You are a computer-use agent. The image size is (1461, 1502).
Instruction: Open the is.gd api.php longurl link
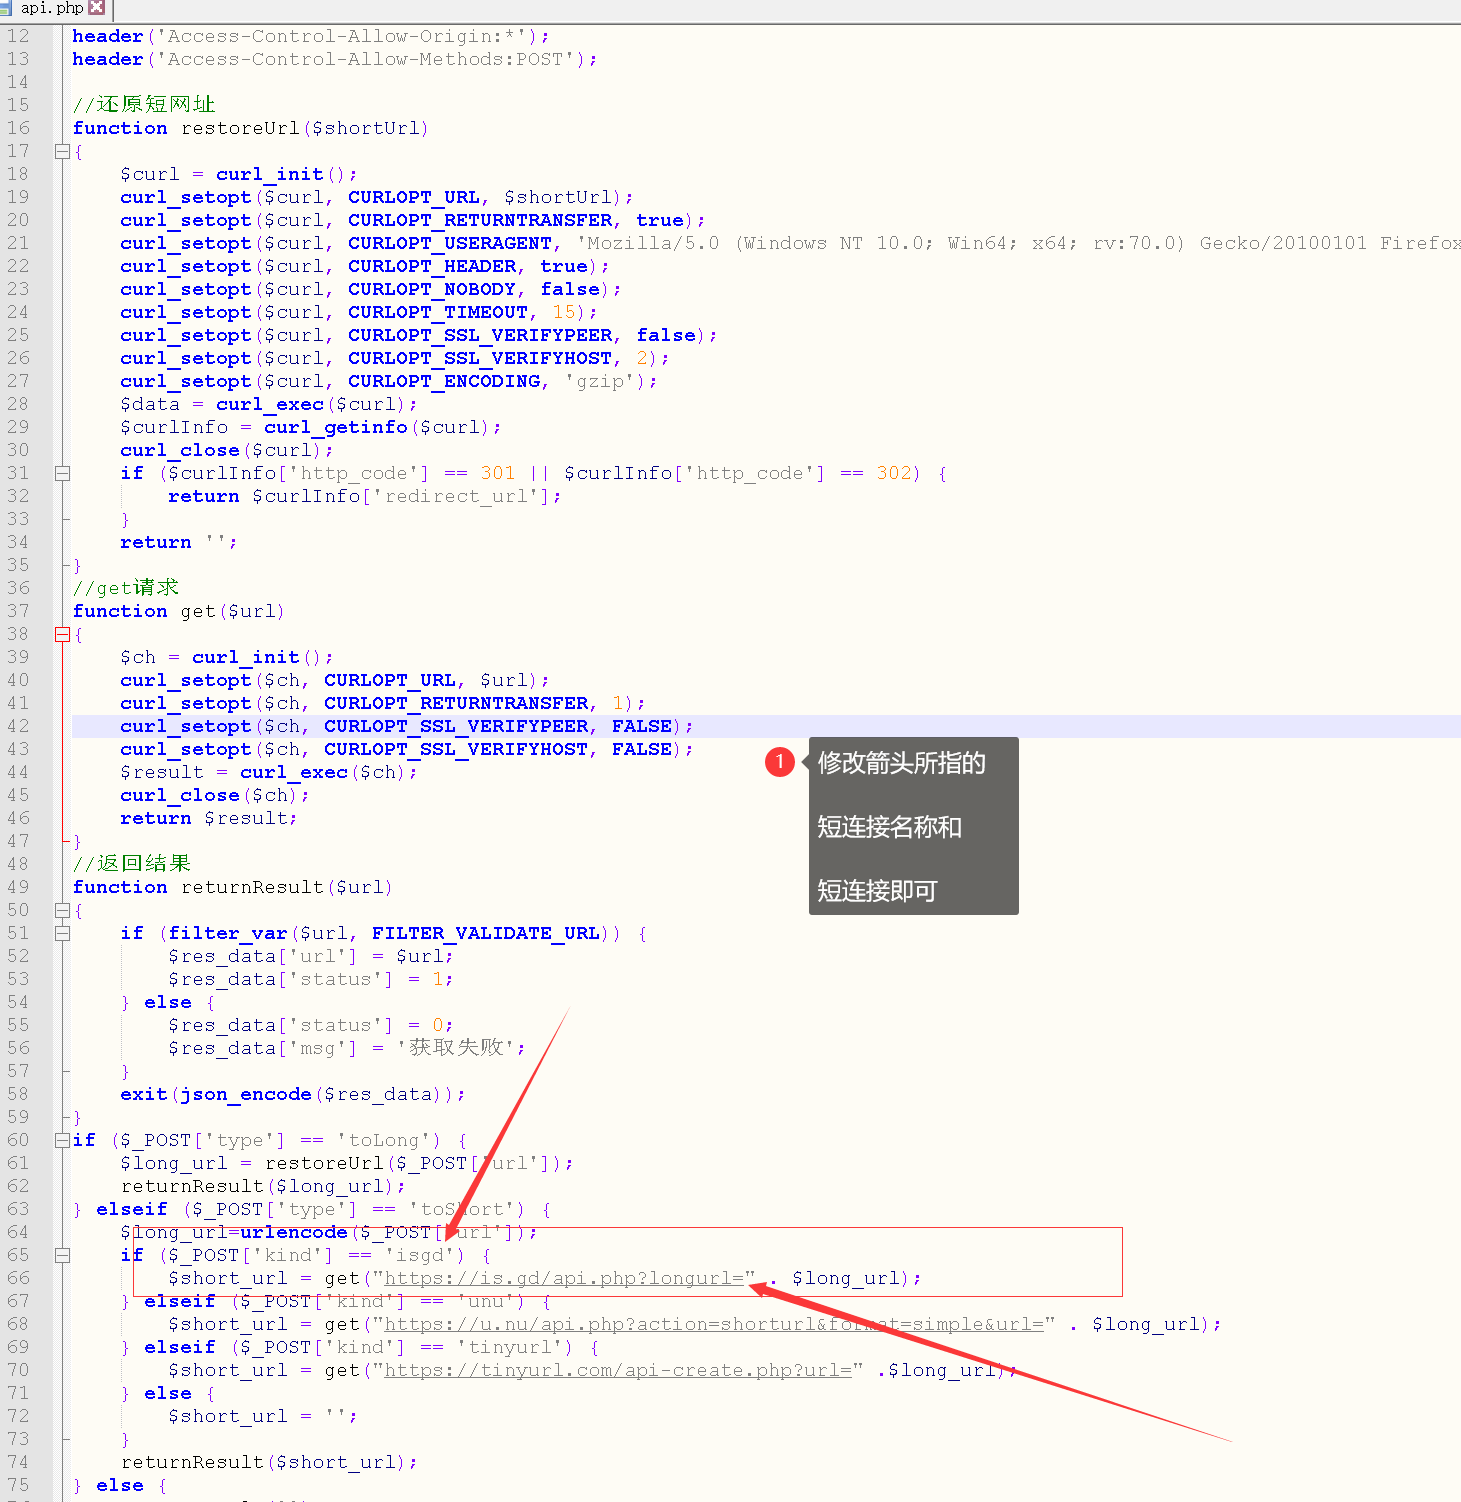(x=564, y=1279)
